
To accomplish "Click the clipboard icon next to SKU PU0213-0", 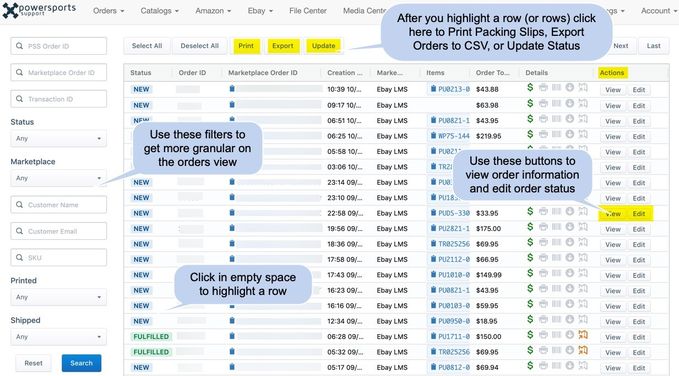I will click(433, 89).
